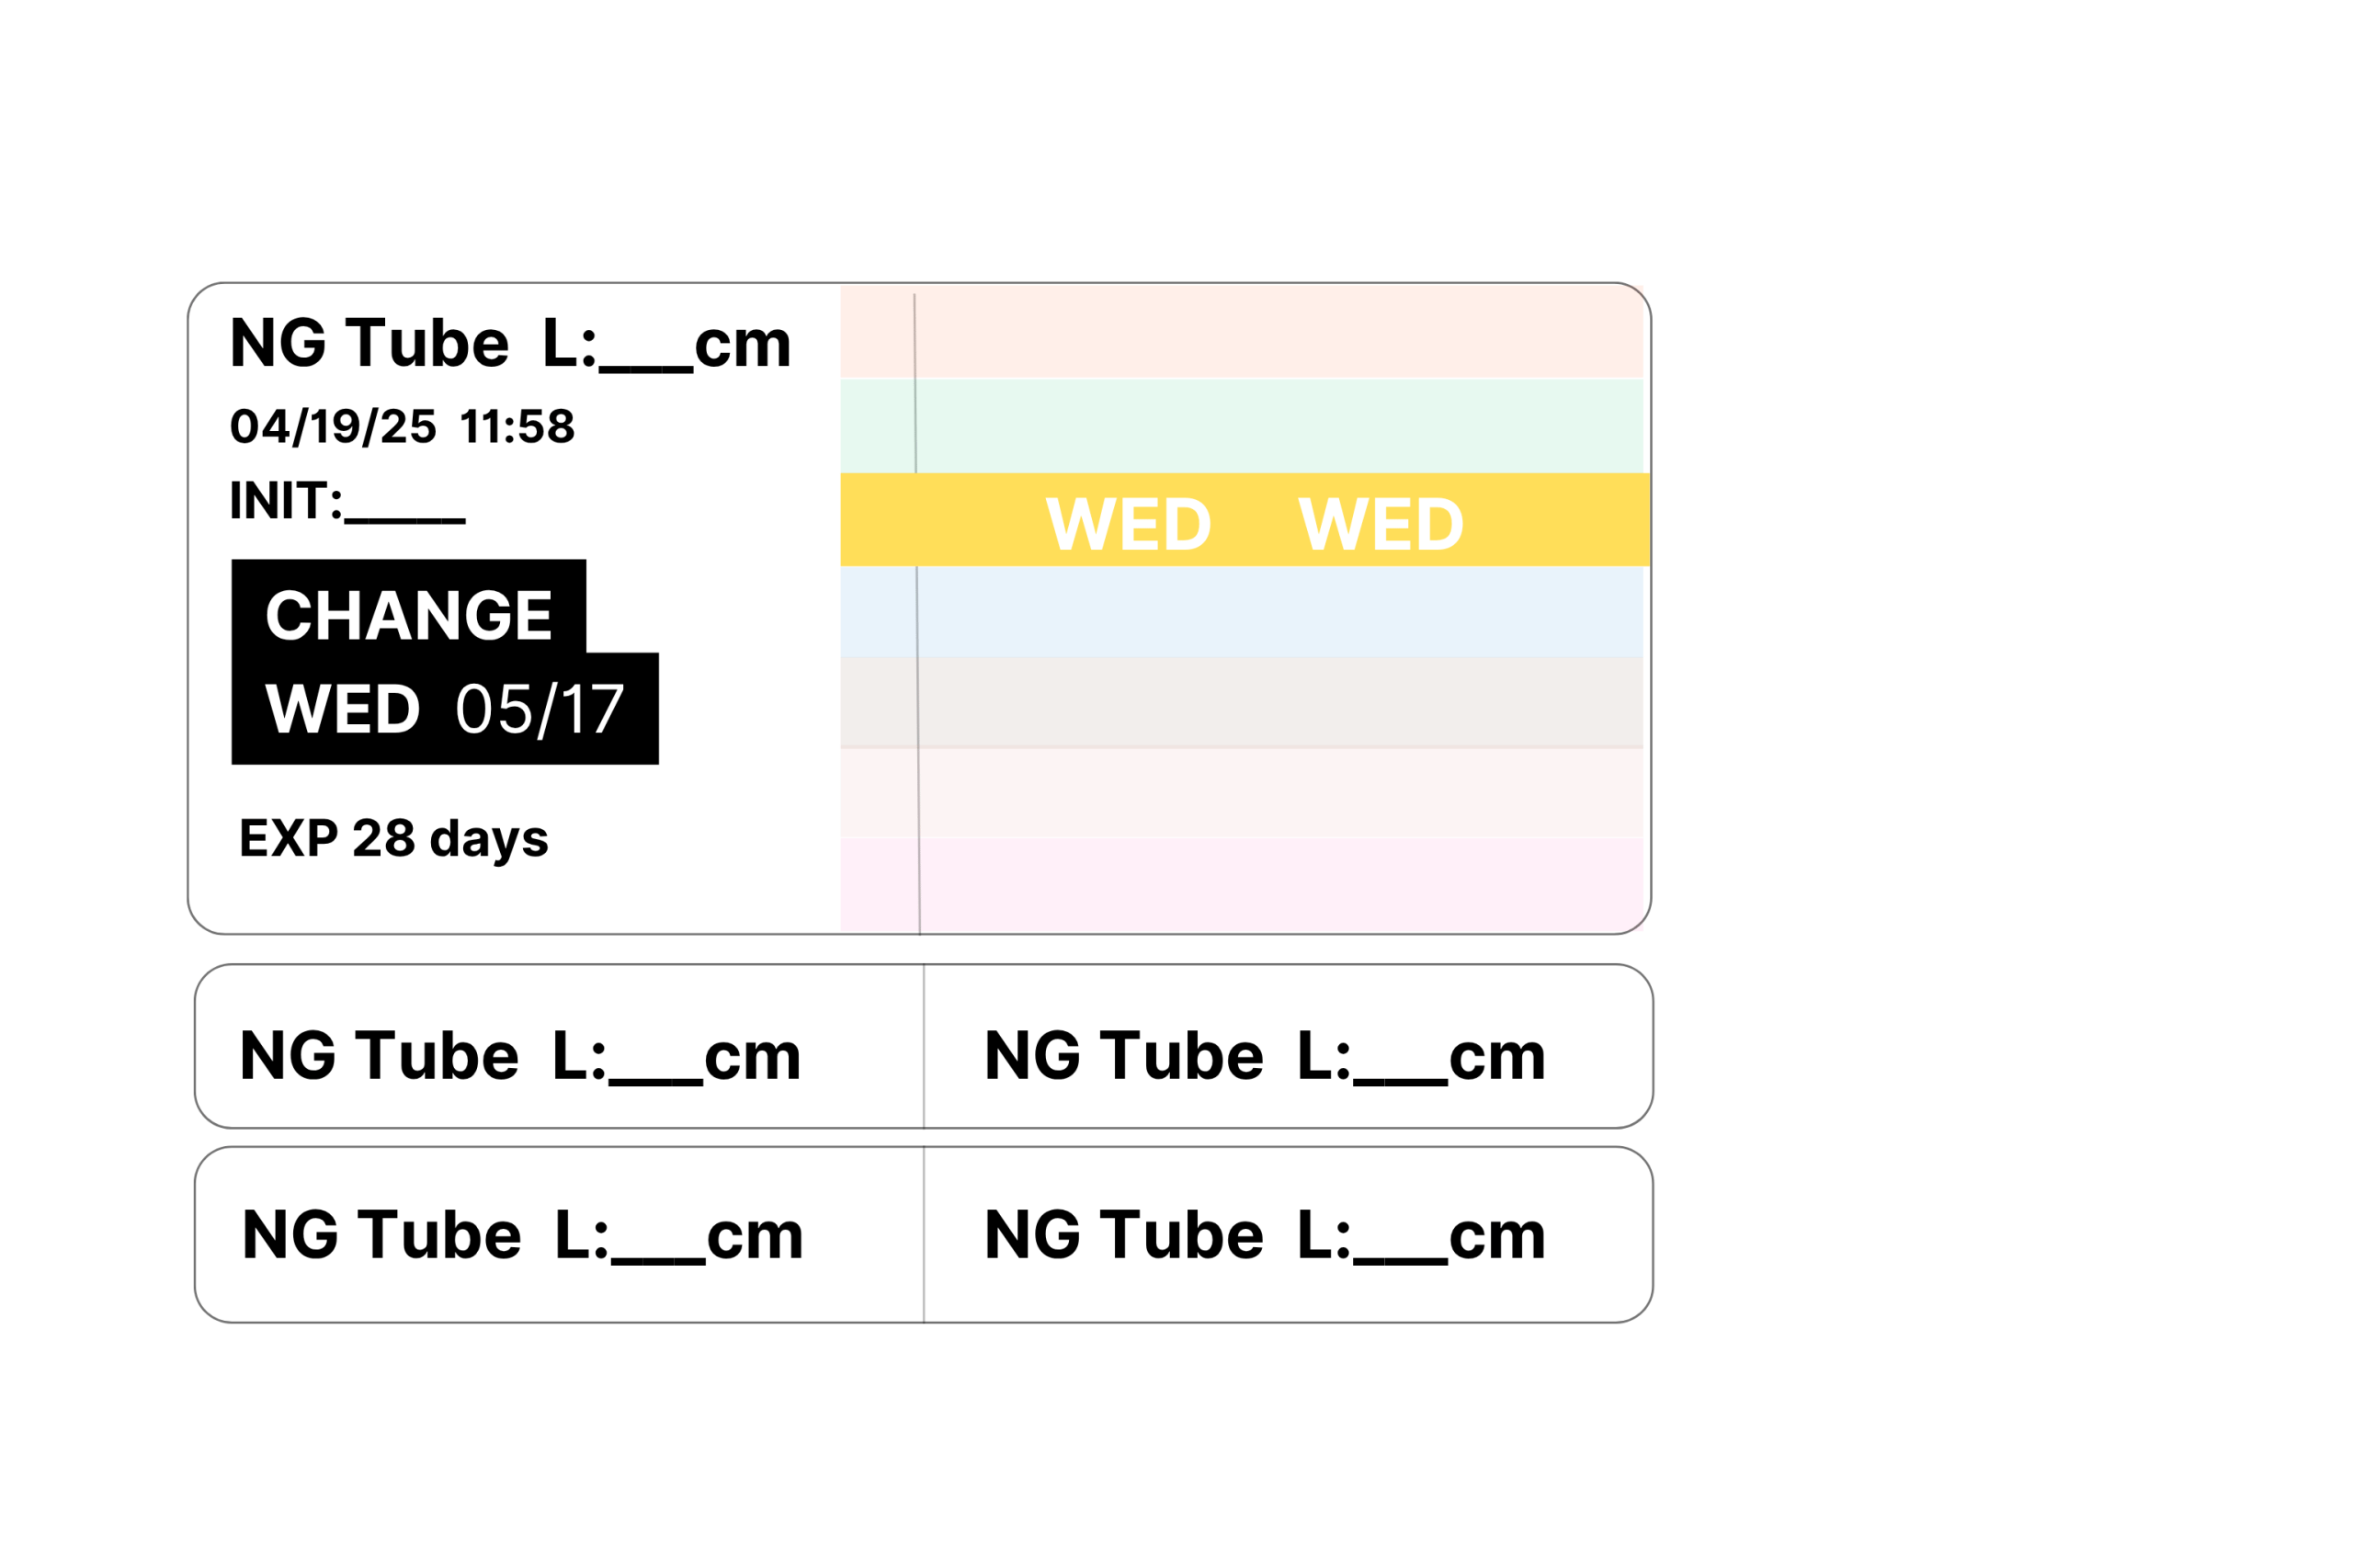Select the lavender pink bottom band
2353x1568 pixels.
point(1241,885)
